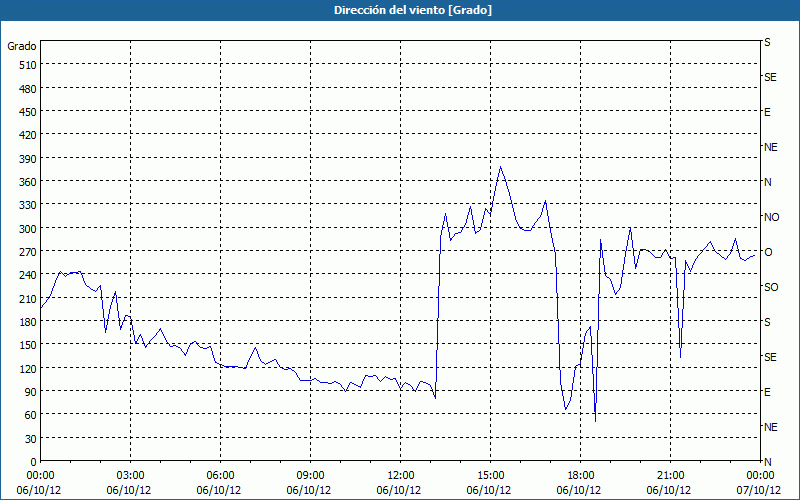Pick the 'NE' compass label near 45 degrees
The height and width of the screenshot is (500, 800).
(770, 427)
